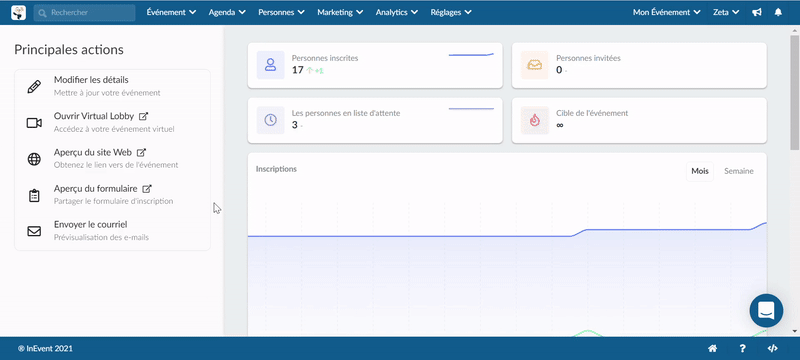The width and height of the screenshot is (800, 360).
Task: Click Prévisualisation des e-mails subtitle
Action: (x=102, y=238)
